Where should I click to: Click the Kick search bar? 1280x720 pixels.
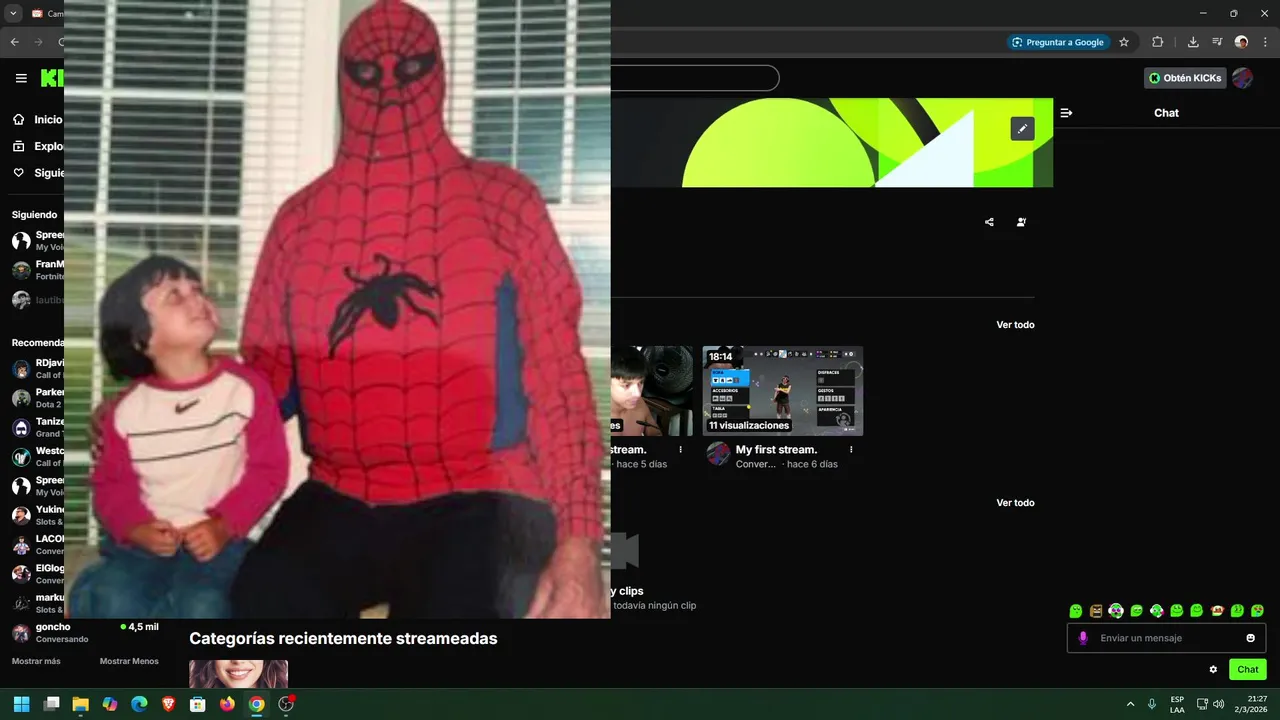694,78
